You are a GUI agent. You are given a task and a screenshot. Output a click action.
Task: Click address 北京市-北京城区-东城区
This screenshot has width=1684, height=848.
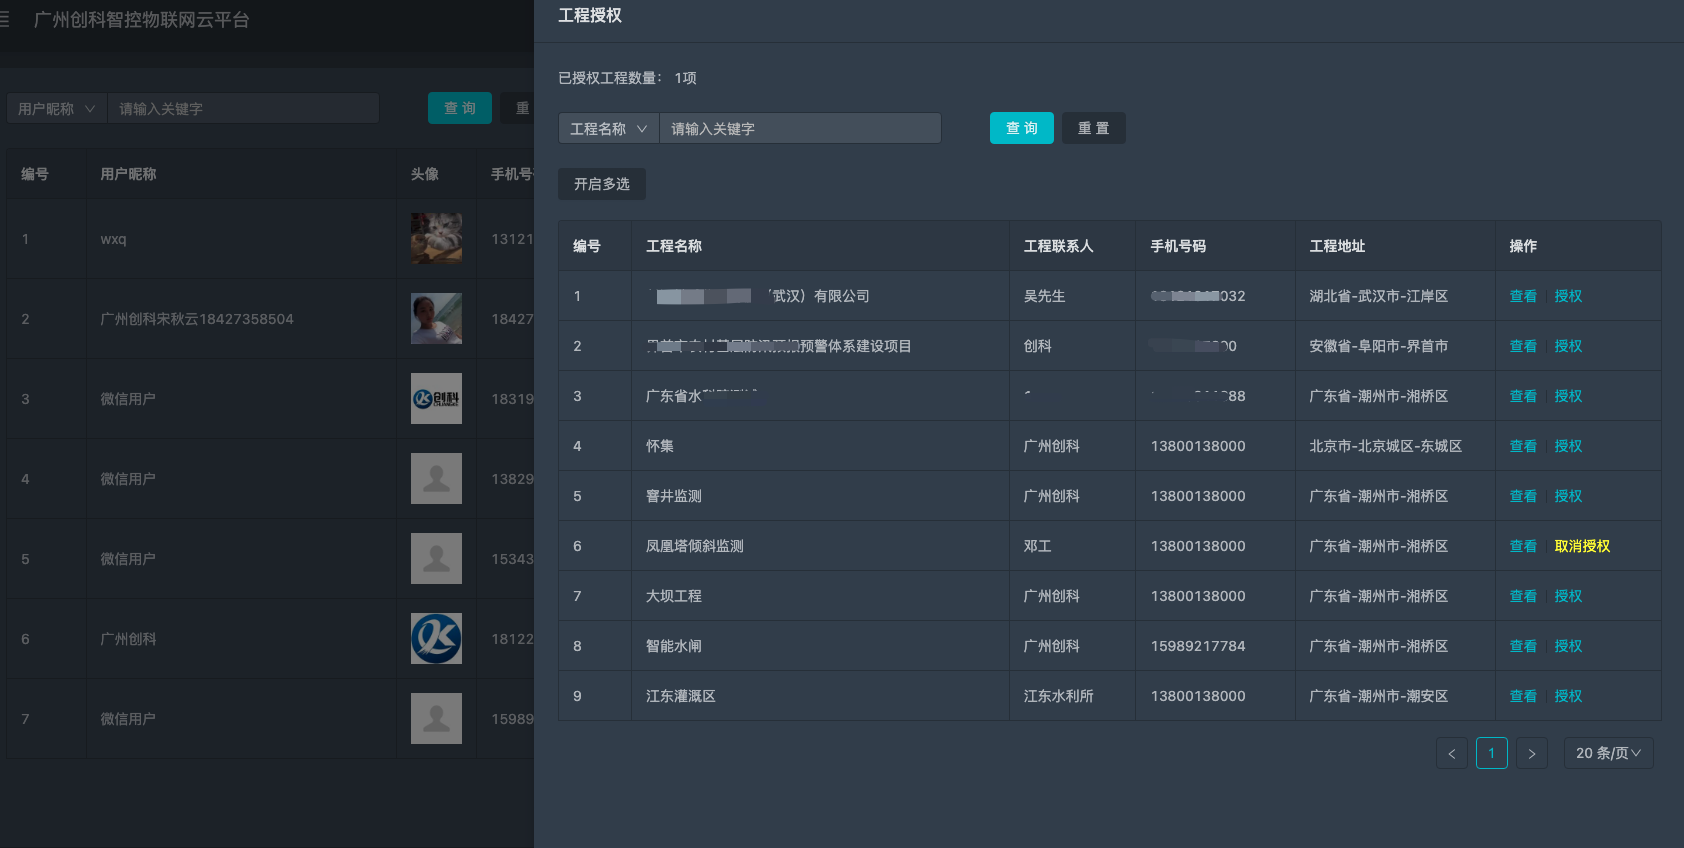point(1386,446)
